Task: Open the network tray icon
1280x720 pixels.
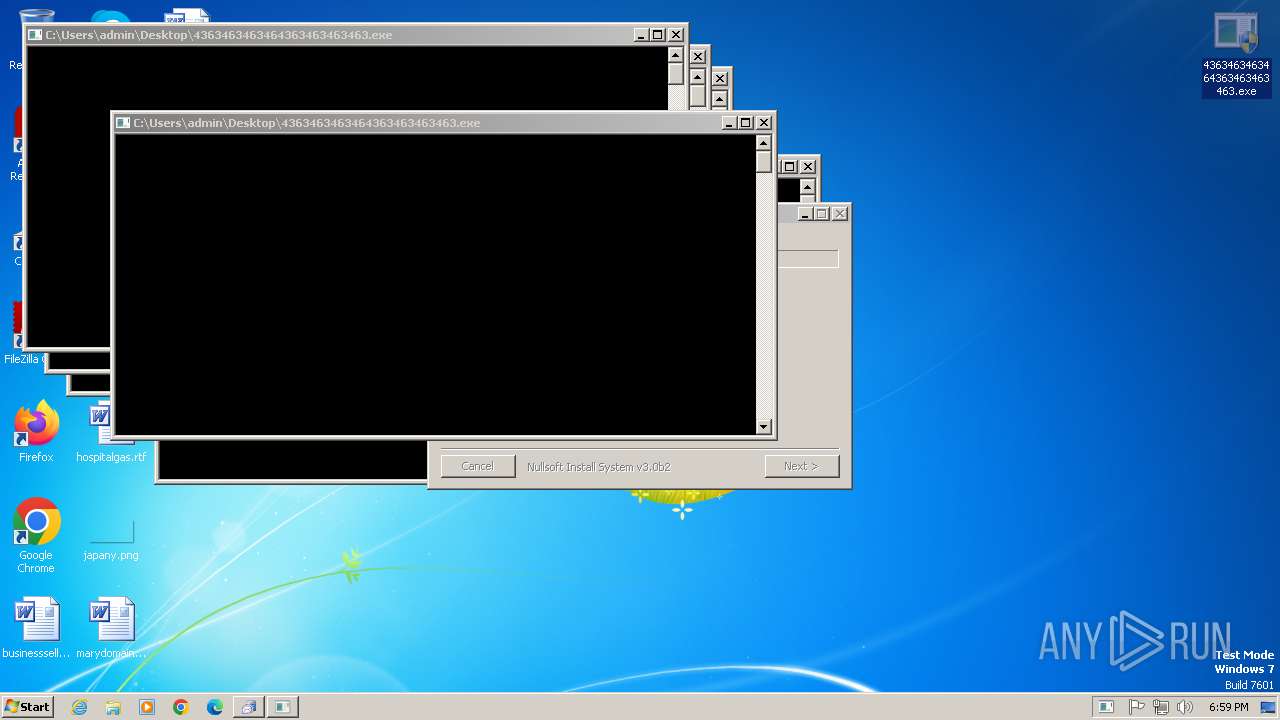Action: 1160,707
